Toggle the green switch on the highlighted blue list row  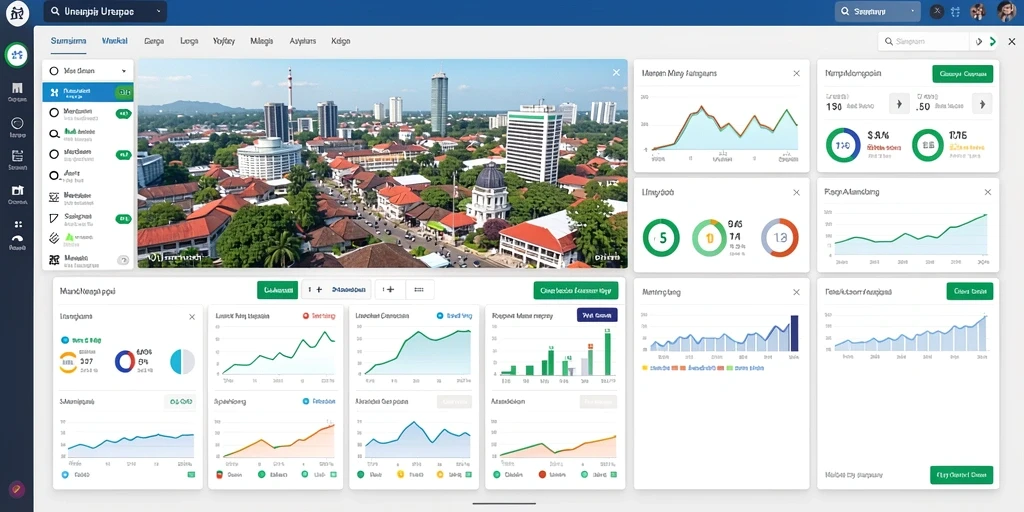click(x=123, y=93)
